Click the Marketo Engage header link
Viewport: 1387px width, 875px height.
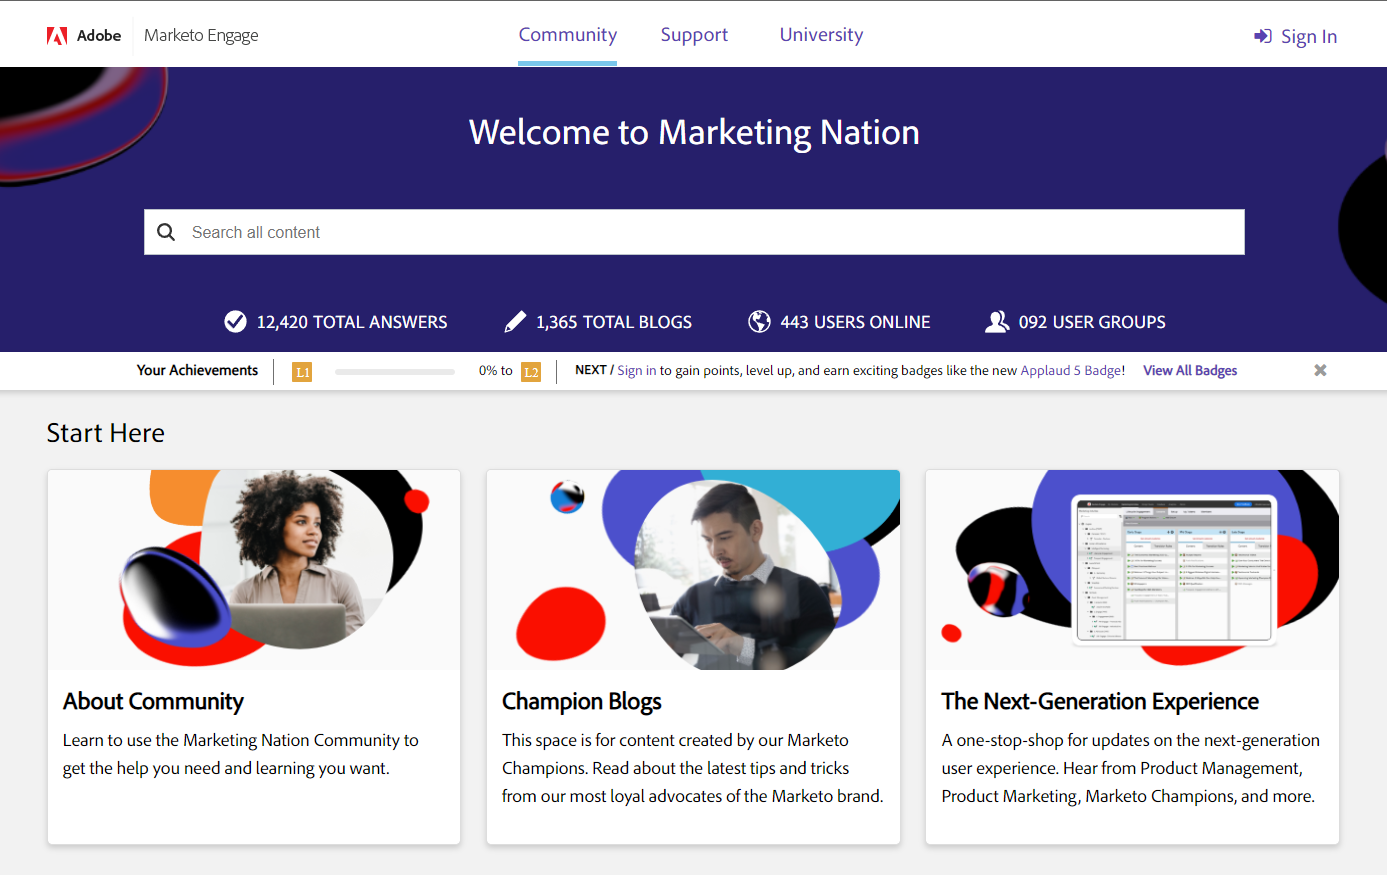click(201, 35)
